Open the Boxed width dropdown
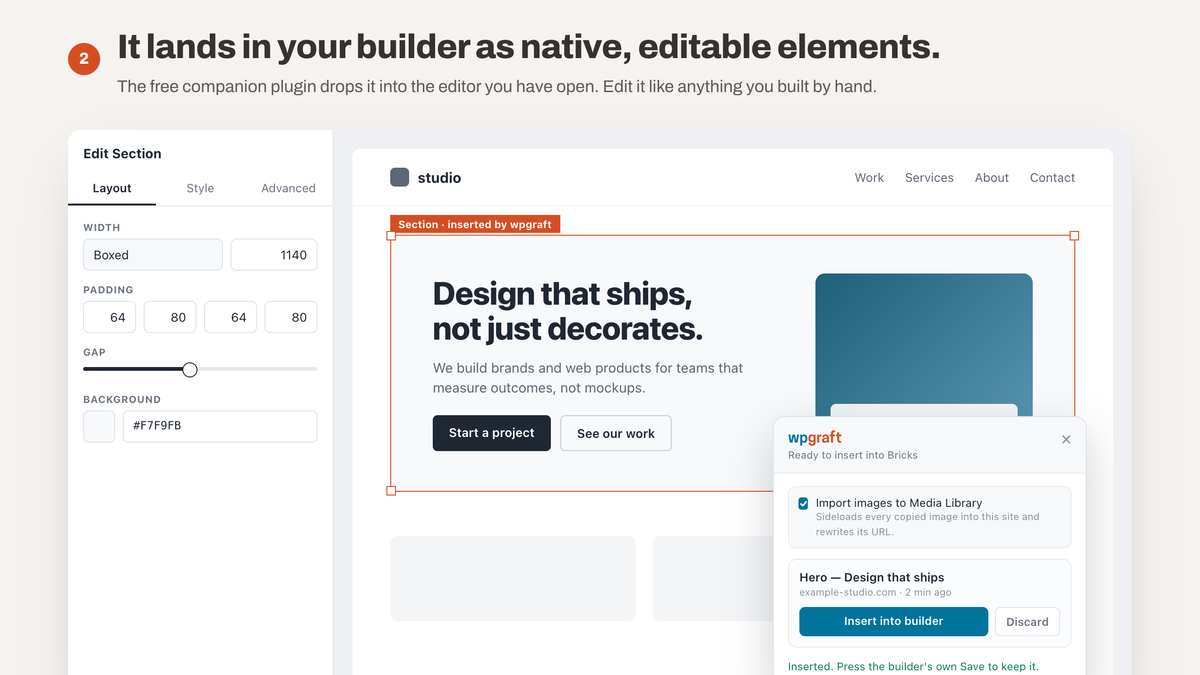This screenshot has height=675, width=1200. pos(153,255)
